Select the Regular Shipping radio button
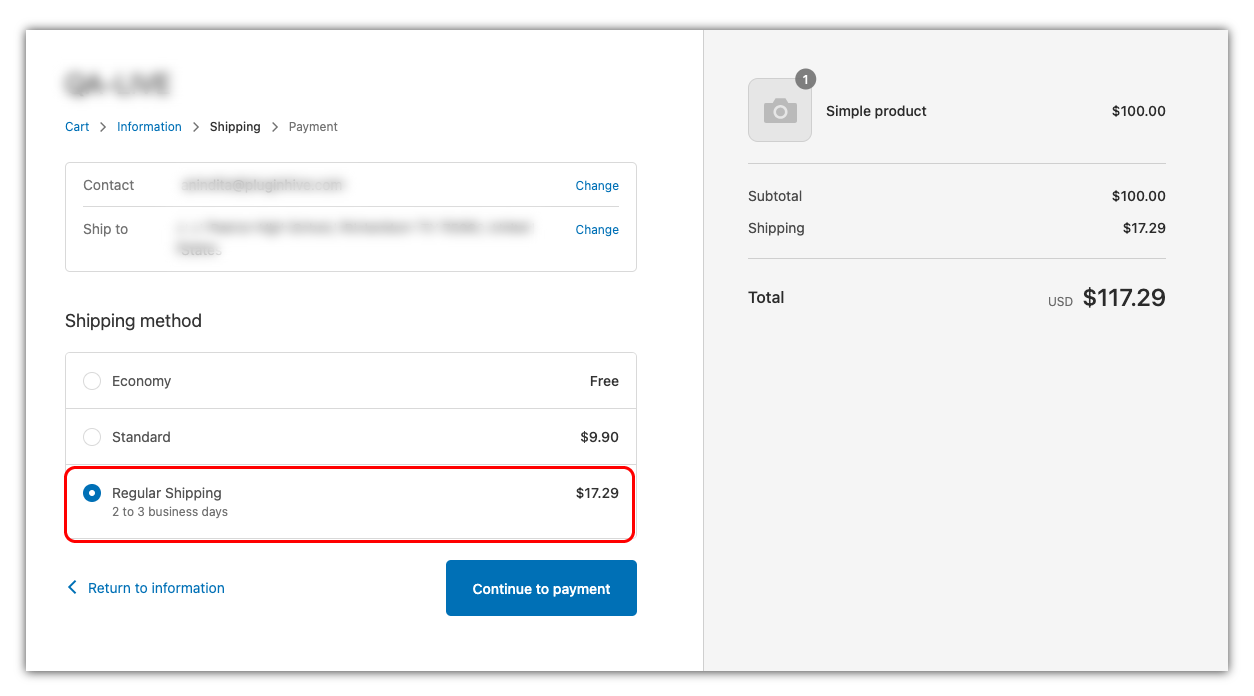Image resolution: width=1254 pixels, height=696 pixels. (92, 493)
